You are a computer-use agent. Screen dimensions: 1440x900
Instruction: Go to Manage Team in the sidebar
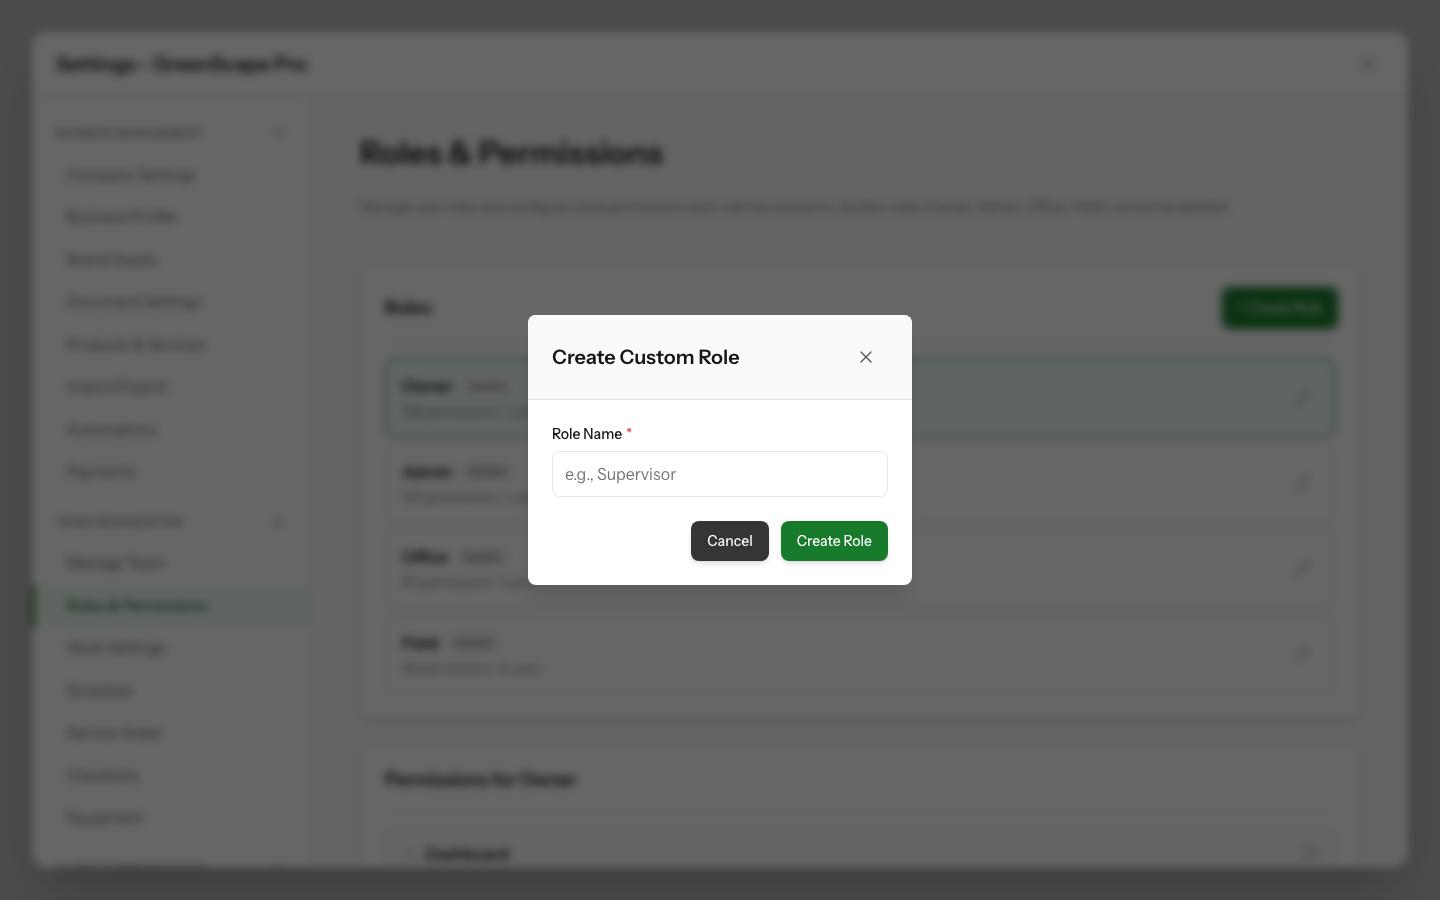tap(115, 562)
